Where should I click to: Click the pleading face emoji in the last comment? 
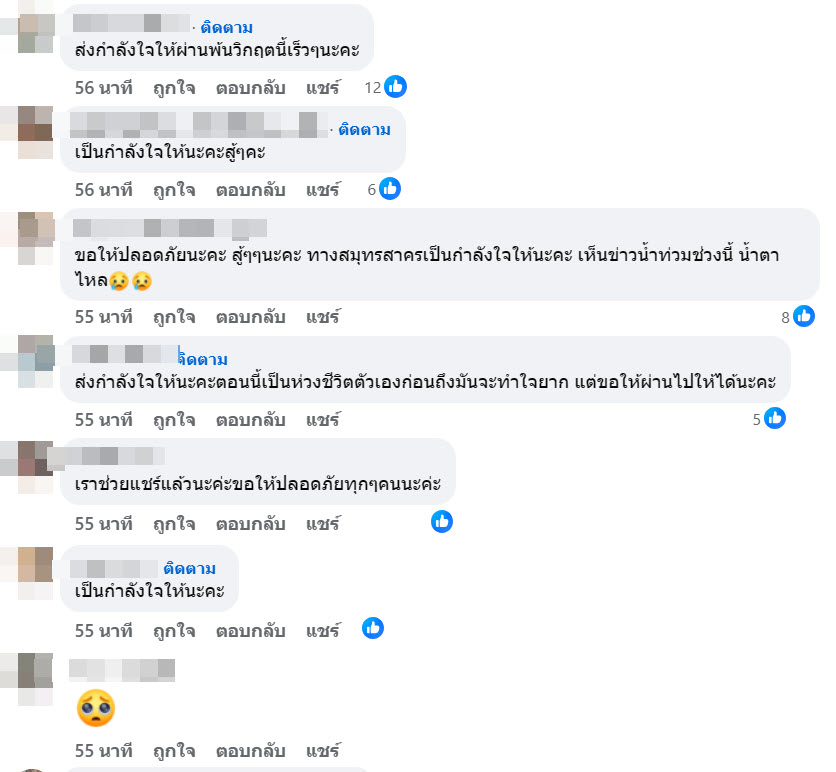[96, 709]
